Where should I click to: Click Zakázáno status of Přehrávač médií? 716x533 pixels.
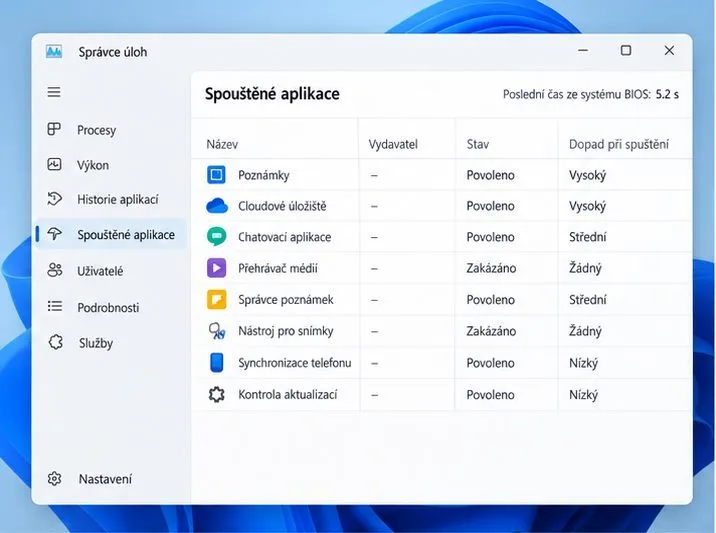click(x=491, y=268)
